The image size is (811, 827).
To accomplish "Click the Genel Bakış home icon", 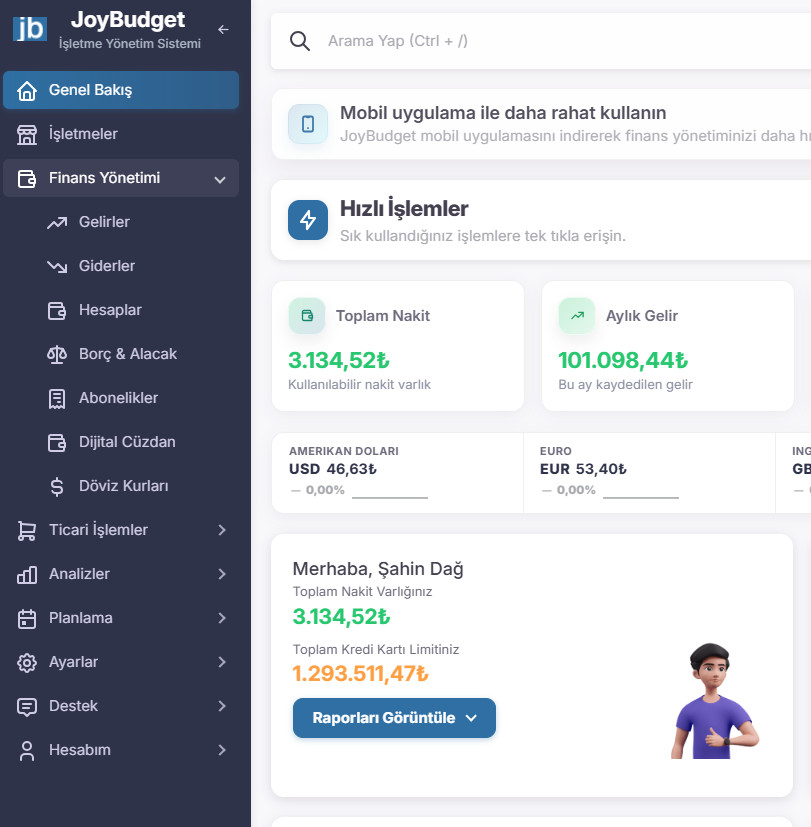I will pyautogui.click(x=27, y=91).
